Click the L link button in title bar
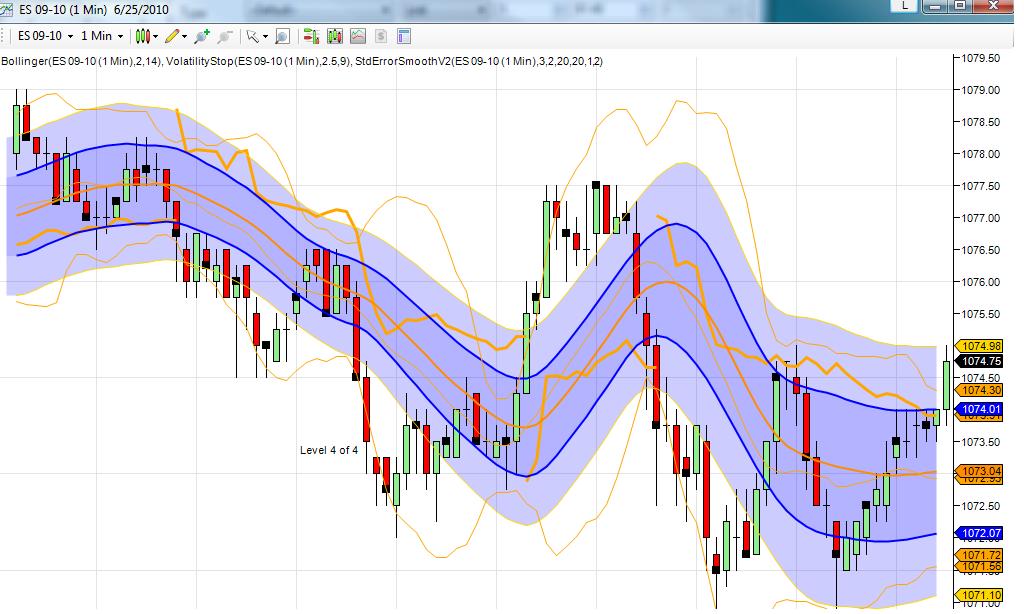 pos(904,6)
